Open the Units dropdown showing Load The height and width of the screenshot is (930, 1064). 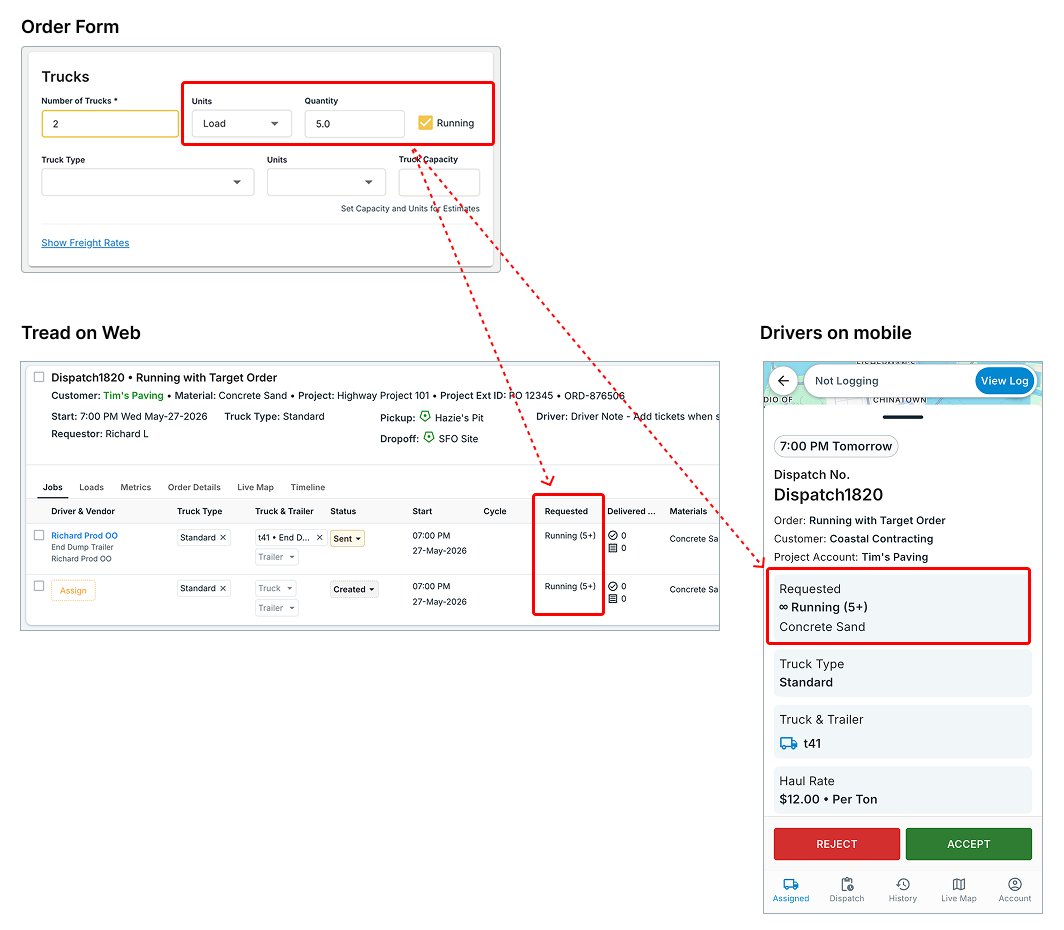tap(242, 123)
